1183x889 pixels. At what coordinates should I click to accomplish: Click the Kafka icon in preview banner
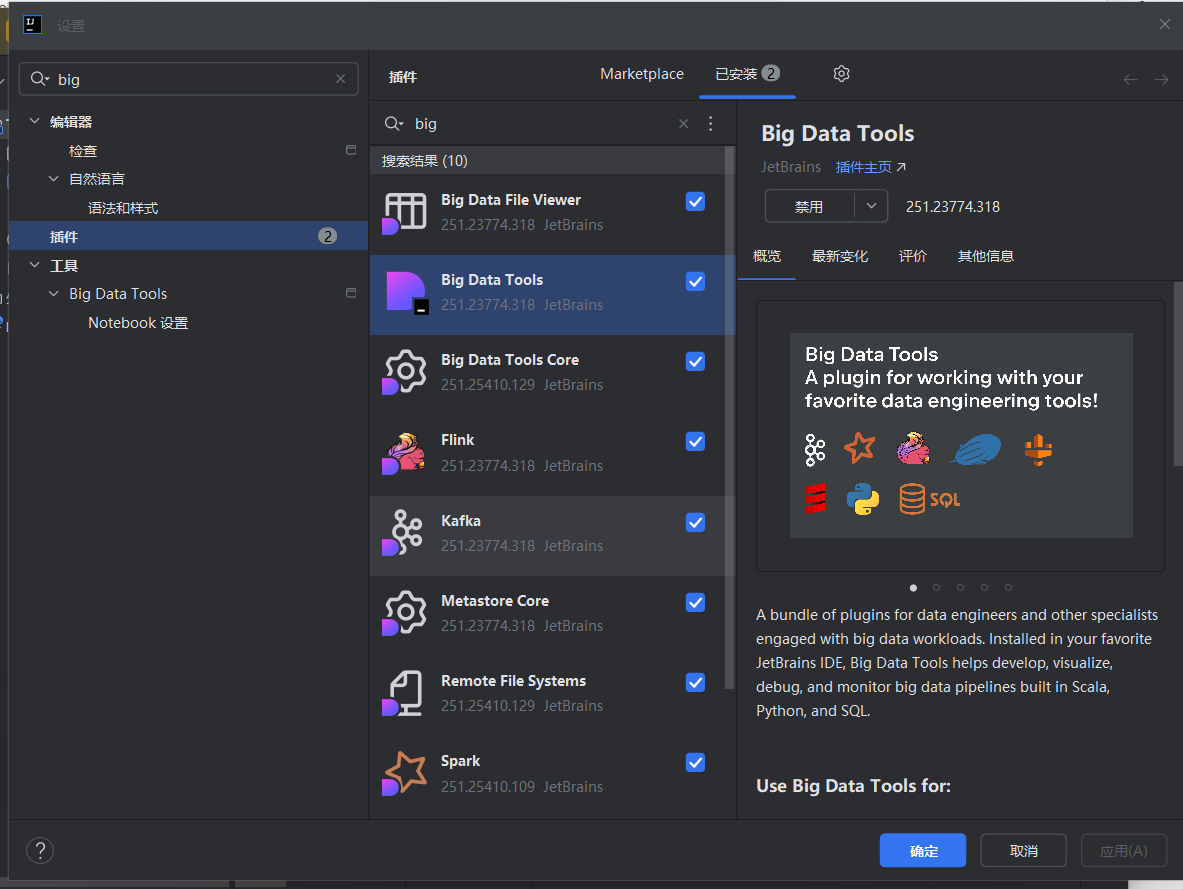point(815,450)
